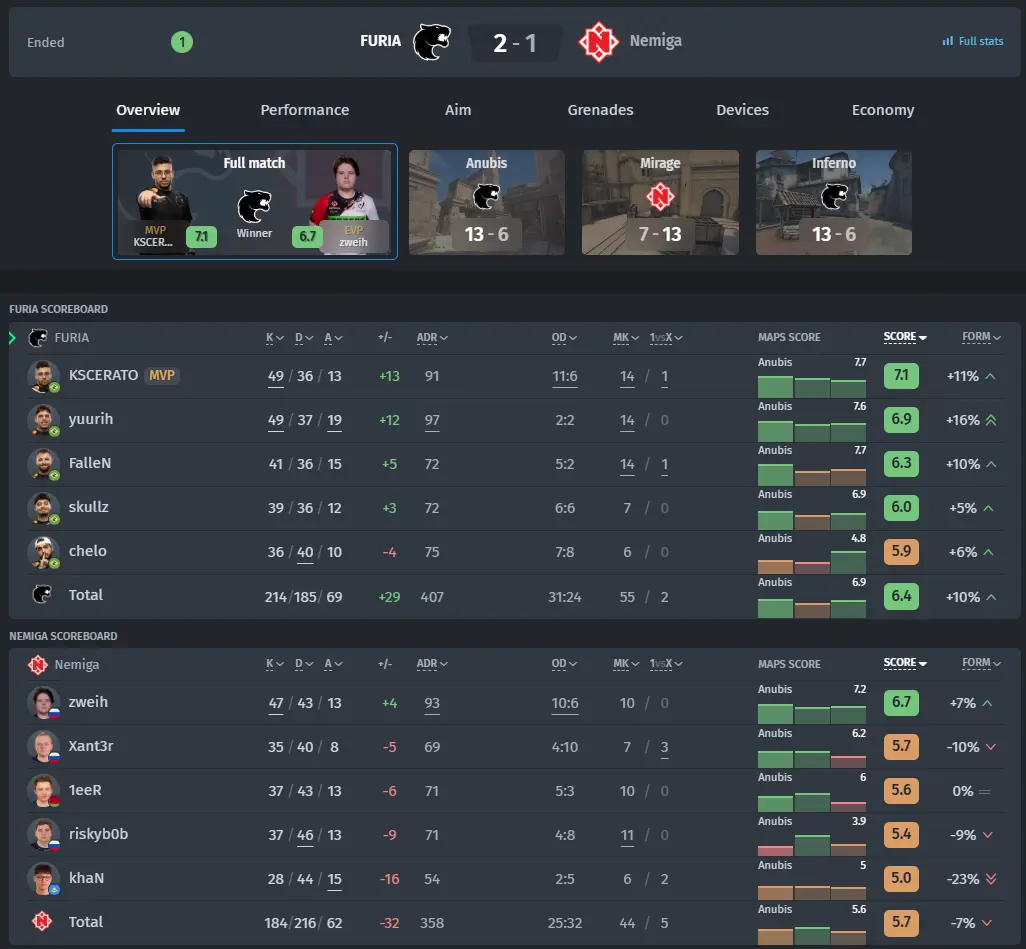Viewport: 1026px width, 949px height.
Task: Open the Mirage 7-13 map card
Action: pyautogui.click(x=660, y=202)
